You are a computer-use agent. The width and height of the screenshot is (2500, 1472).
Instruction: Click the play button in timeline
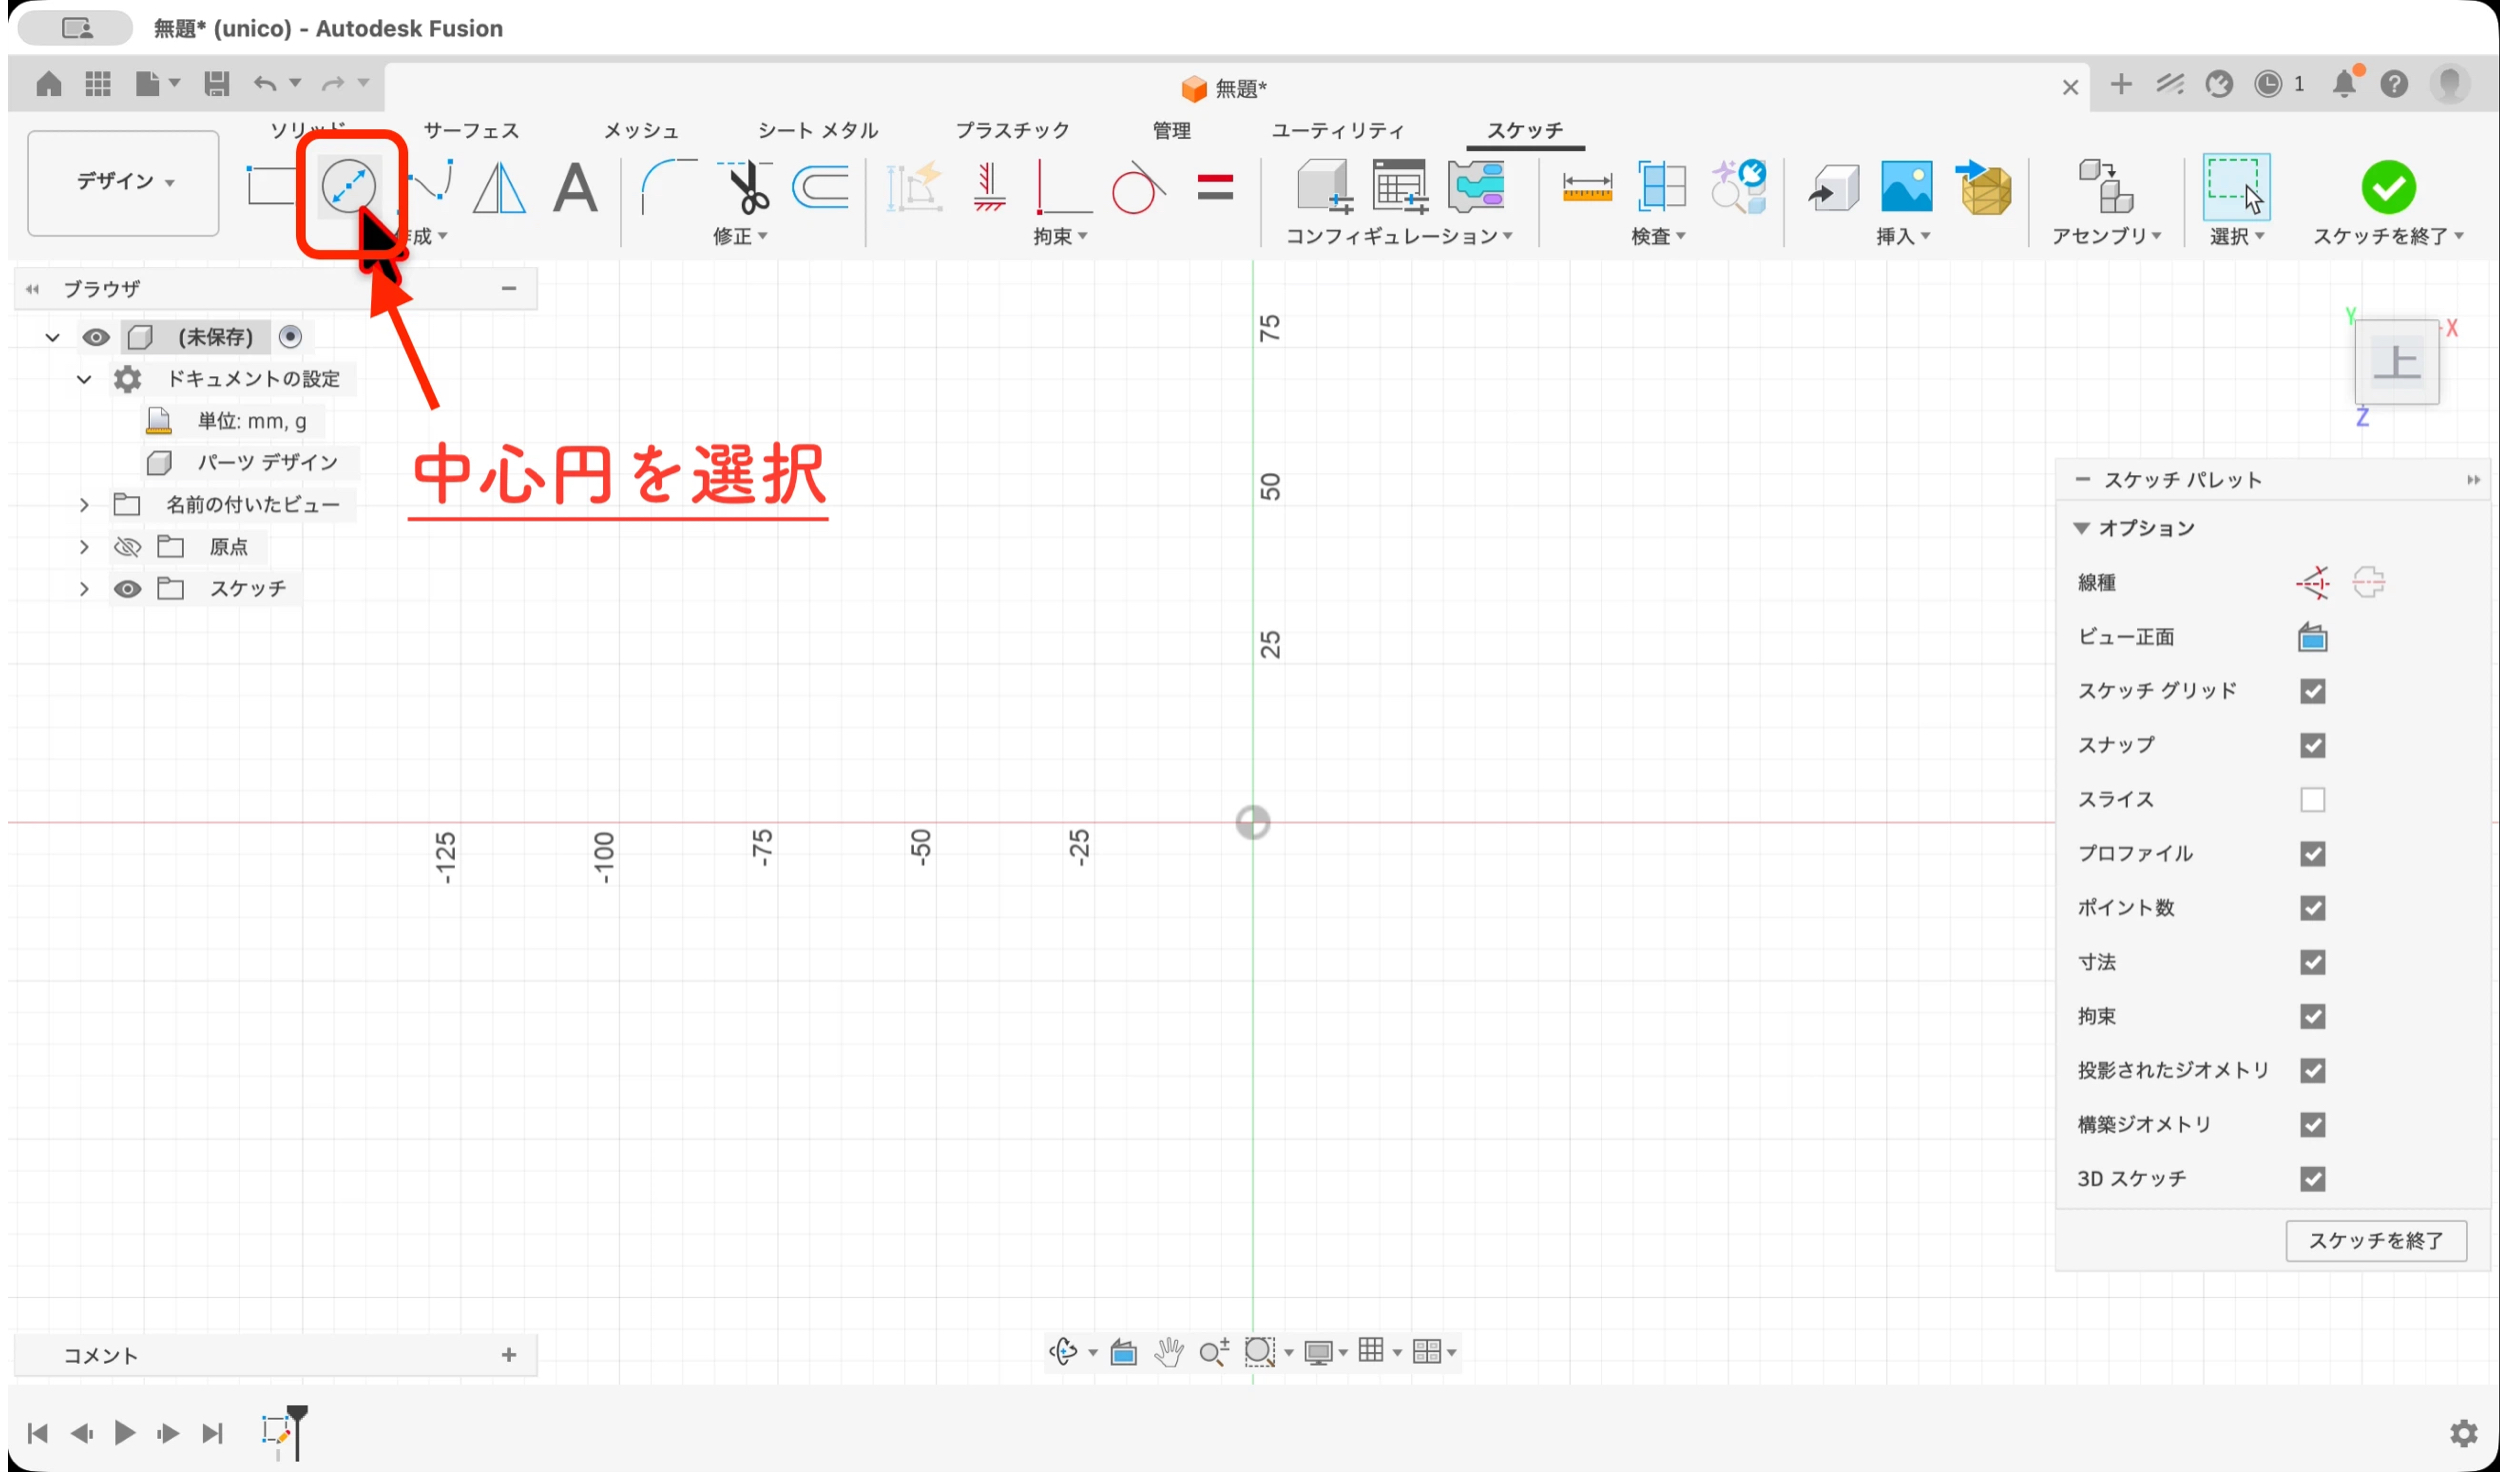coord(125,1433)
